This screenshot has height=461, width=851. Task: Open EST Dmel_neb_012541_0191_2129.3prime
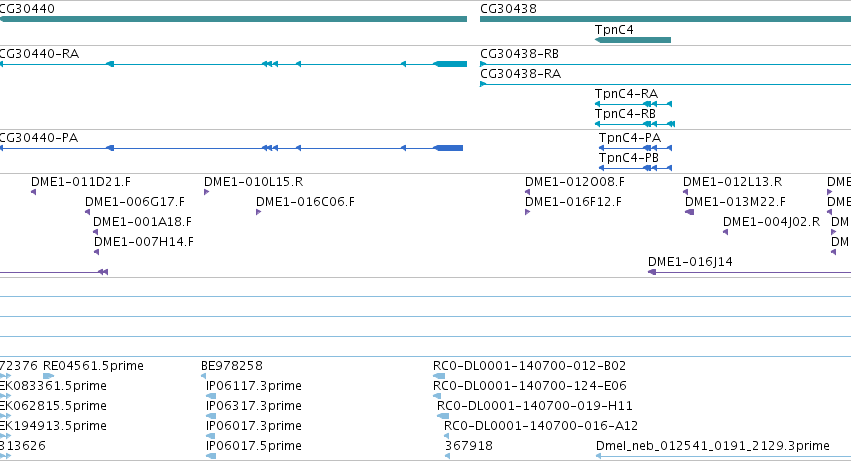tap(723, 456)
